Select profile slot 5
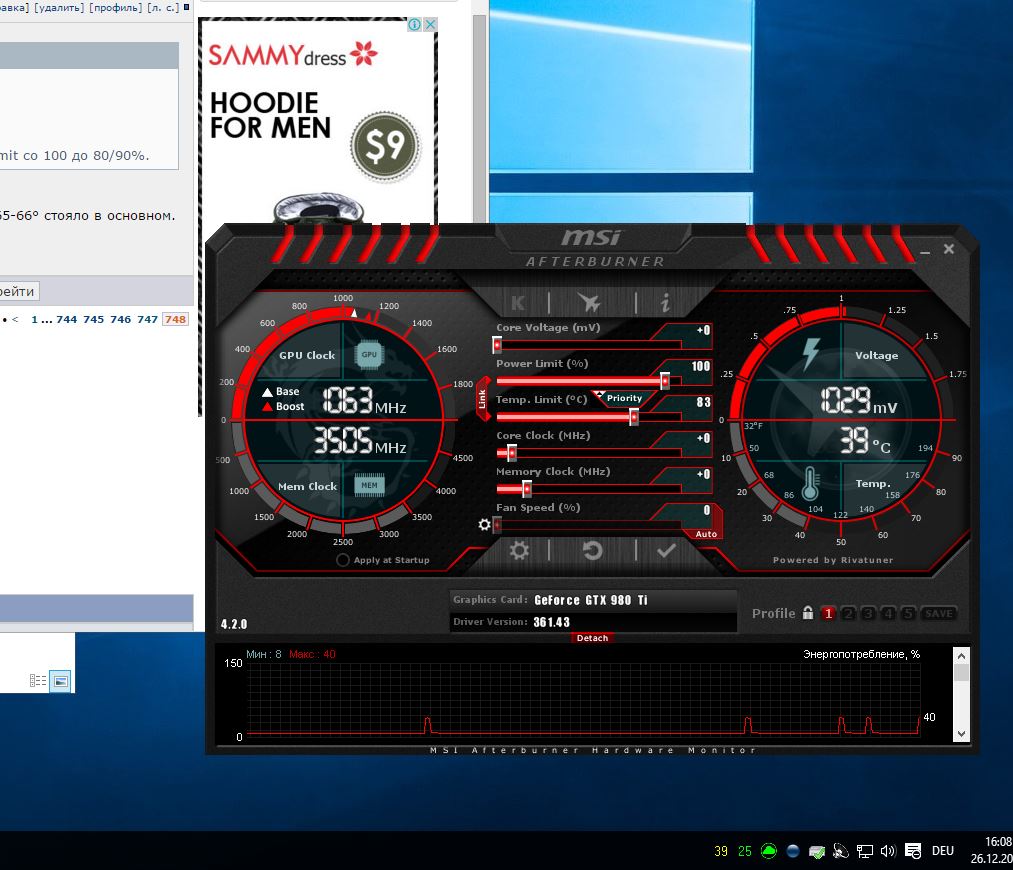Viewport: 1013px width, 870px height. coord(908,614)
